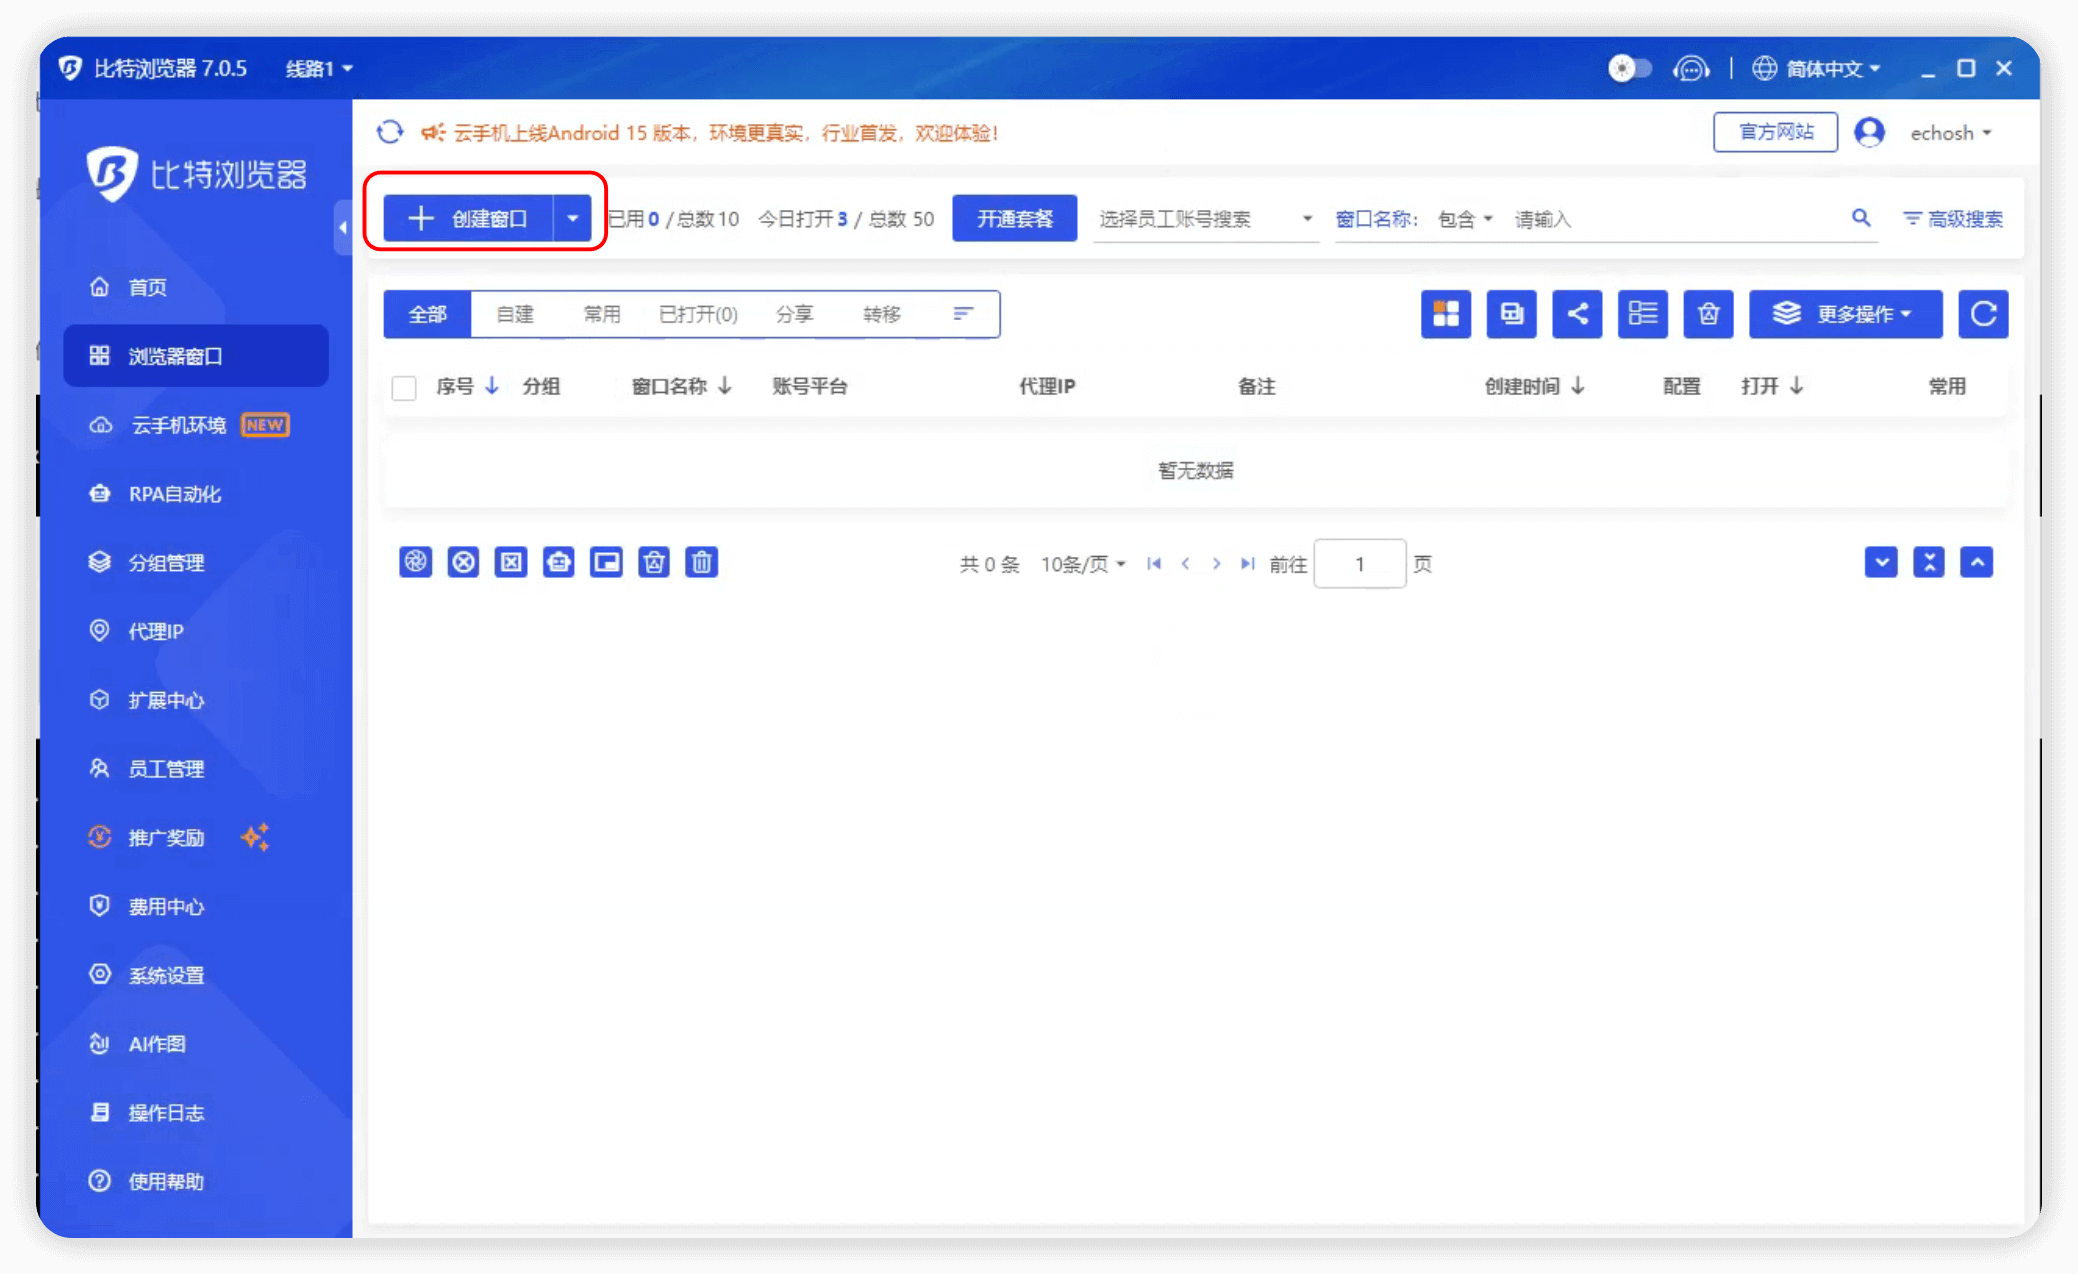Click the trash delete icon below table

point(701,563)
